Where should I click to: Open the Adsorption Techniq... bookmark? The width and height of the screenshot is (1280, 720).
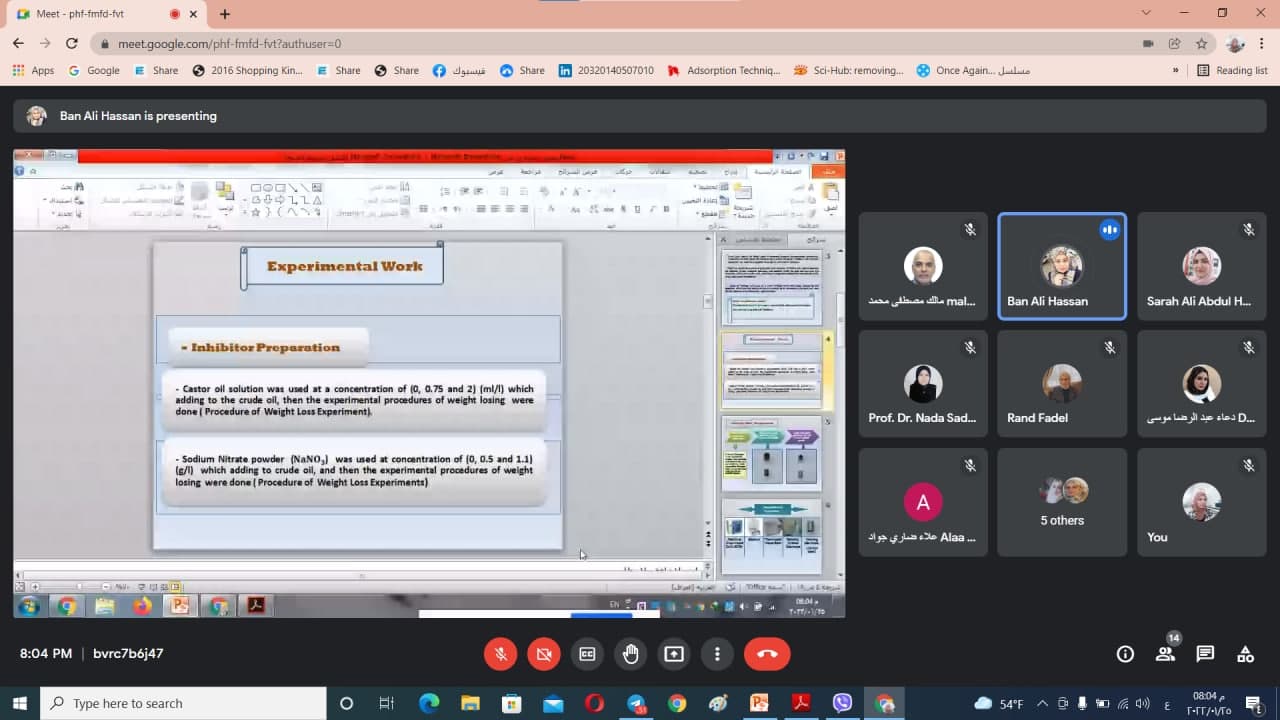coord(724,70)
